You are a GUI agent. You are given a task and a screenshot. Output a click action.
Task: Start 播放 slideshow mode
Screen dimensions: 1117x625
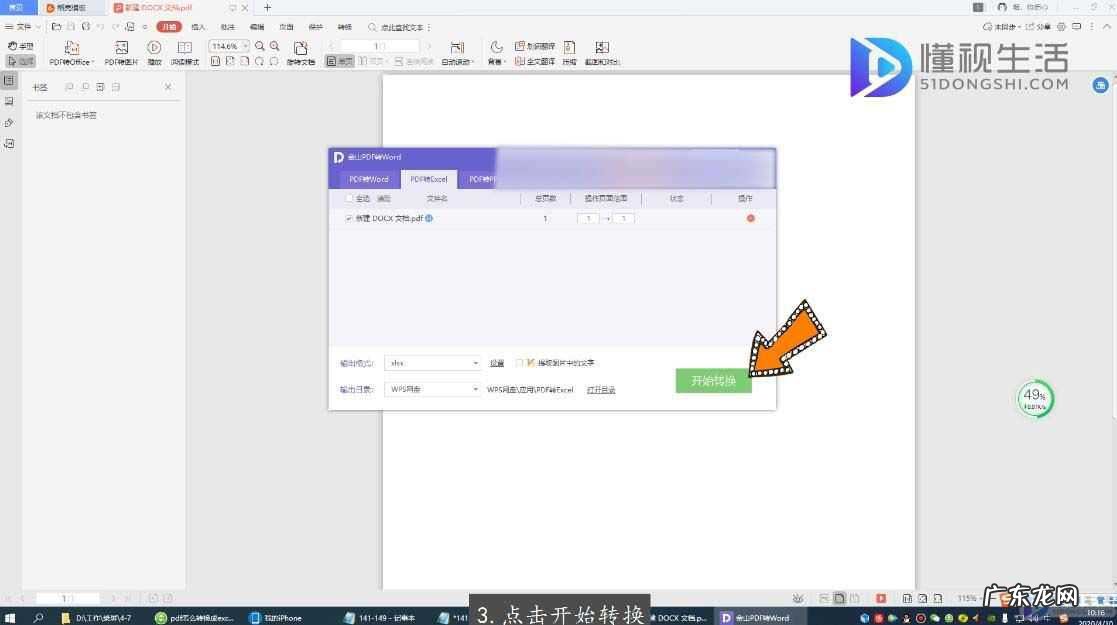[152, 52]
